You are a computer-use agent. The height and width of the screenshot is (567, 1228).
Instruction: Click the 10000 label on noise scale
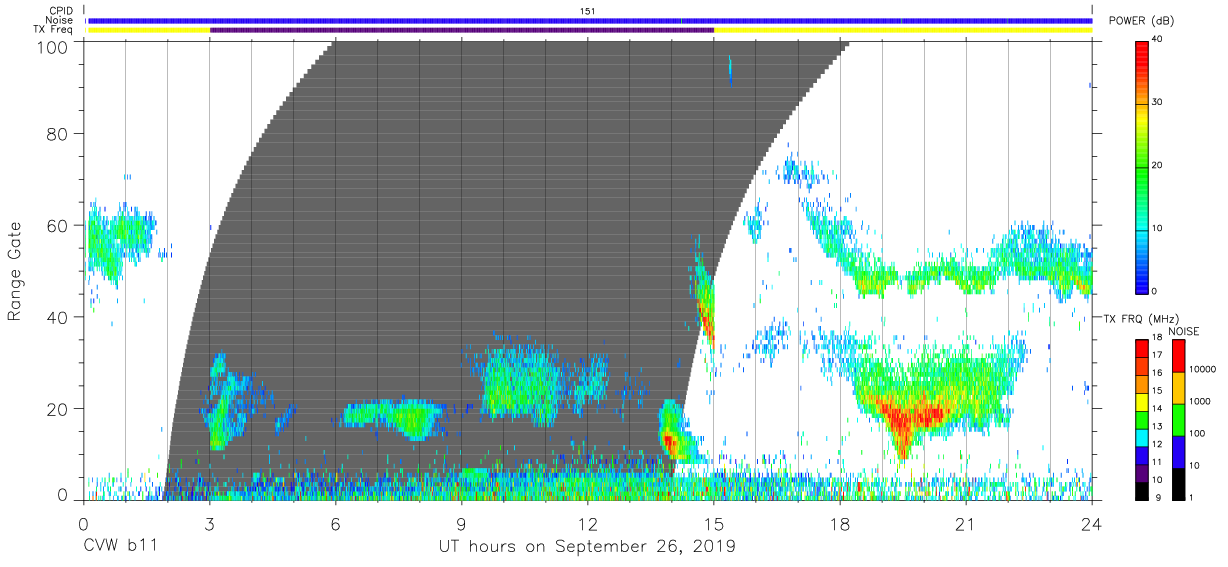(1202, 369)
